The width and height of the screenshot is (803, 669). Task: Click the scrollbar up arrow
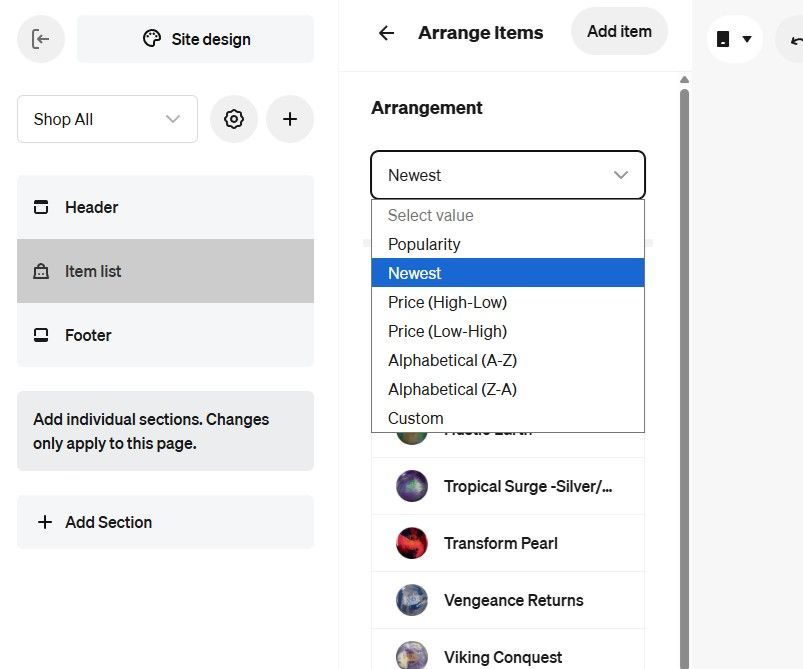(684, 79)
